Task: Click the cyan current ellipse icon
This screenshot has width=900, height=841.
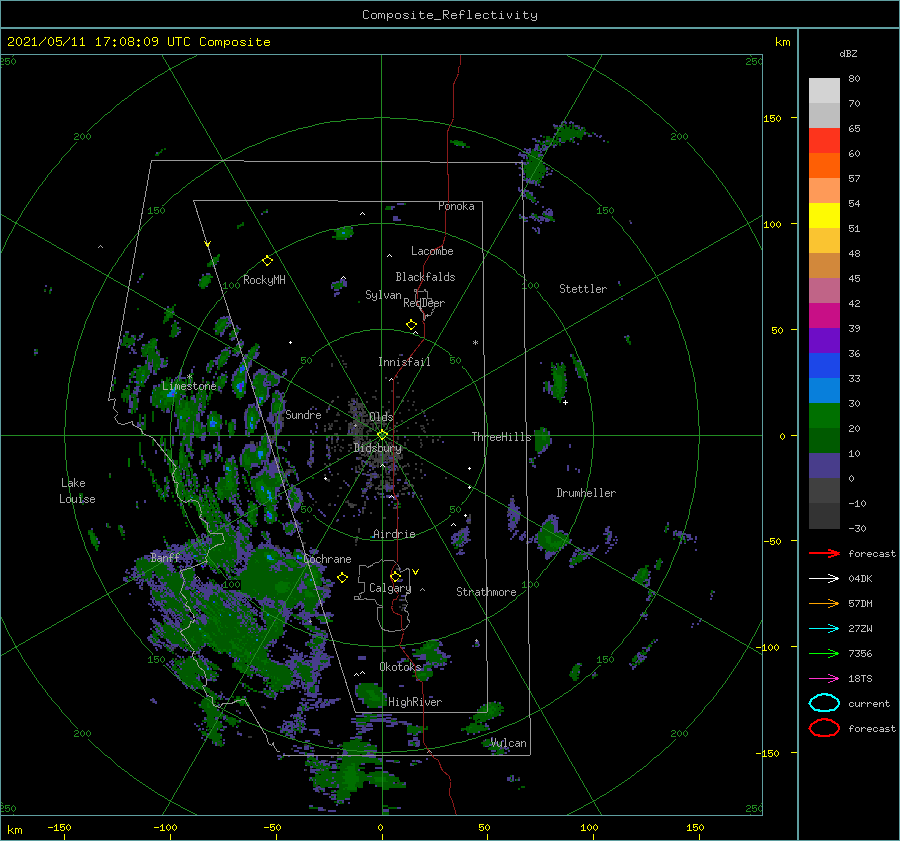Action: pos(824,703)
